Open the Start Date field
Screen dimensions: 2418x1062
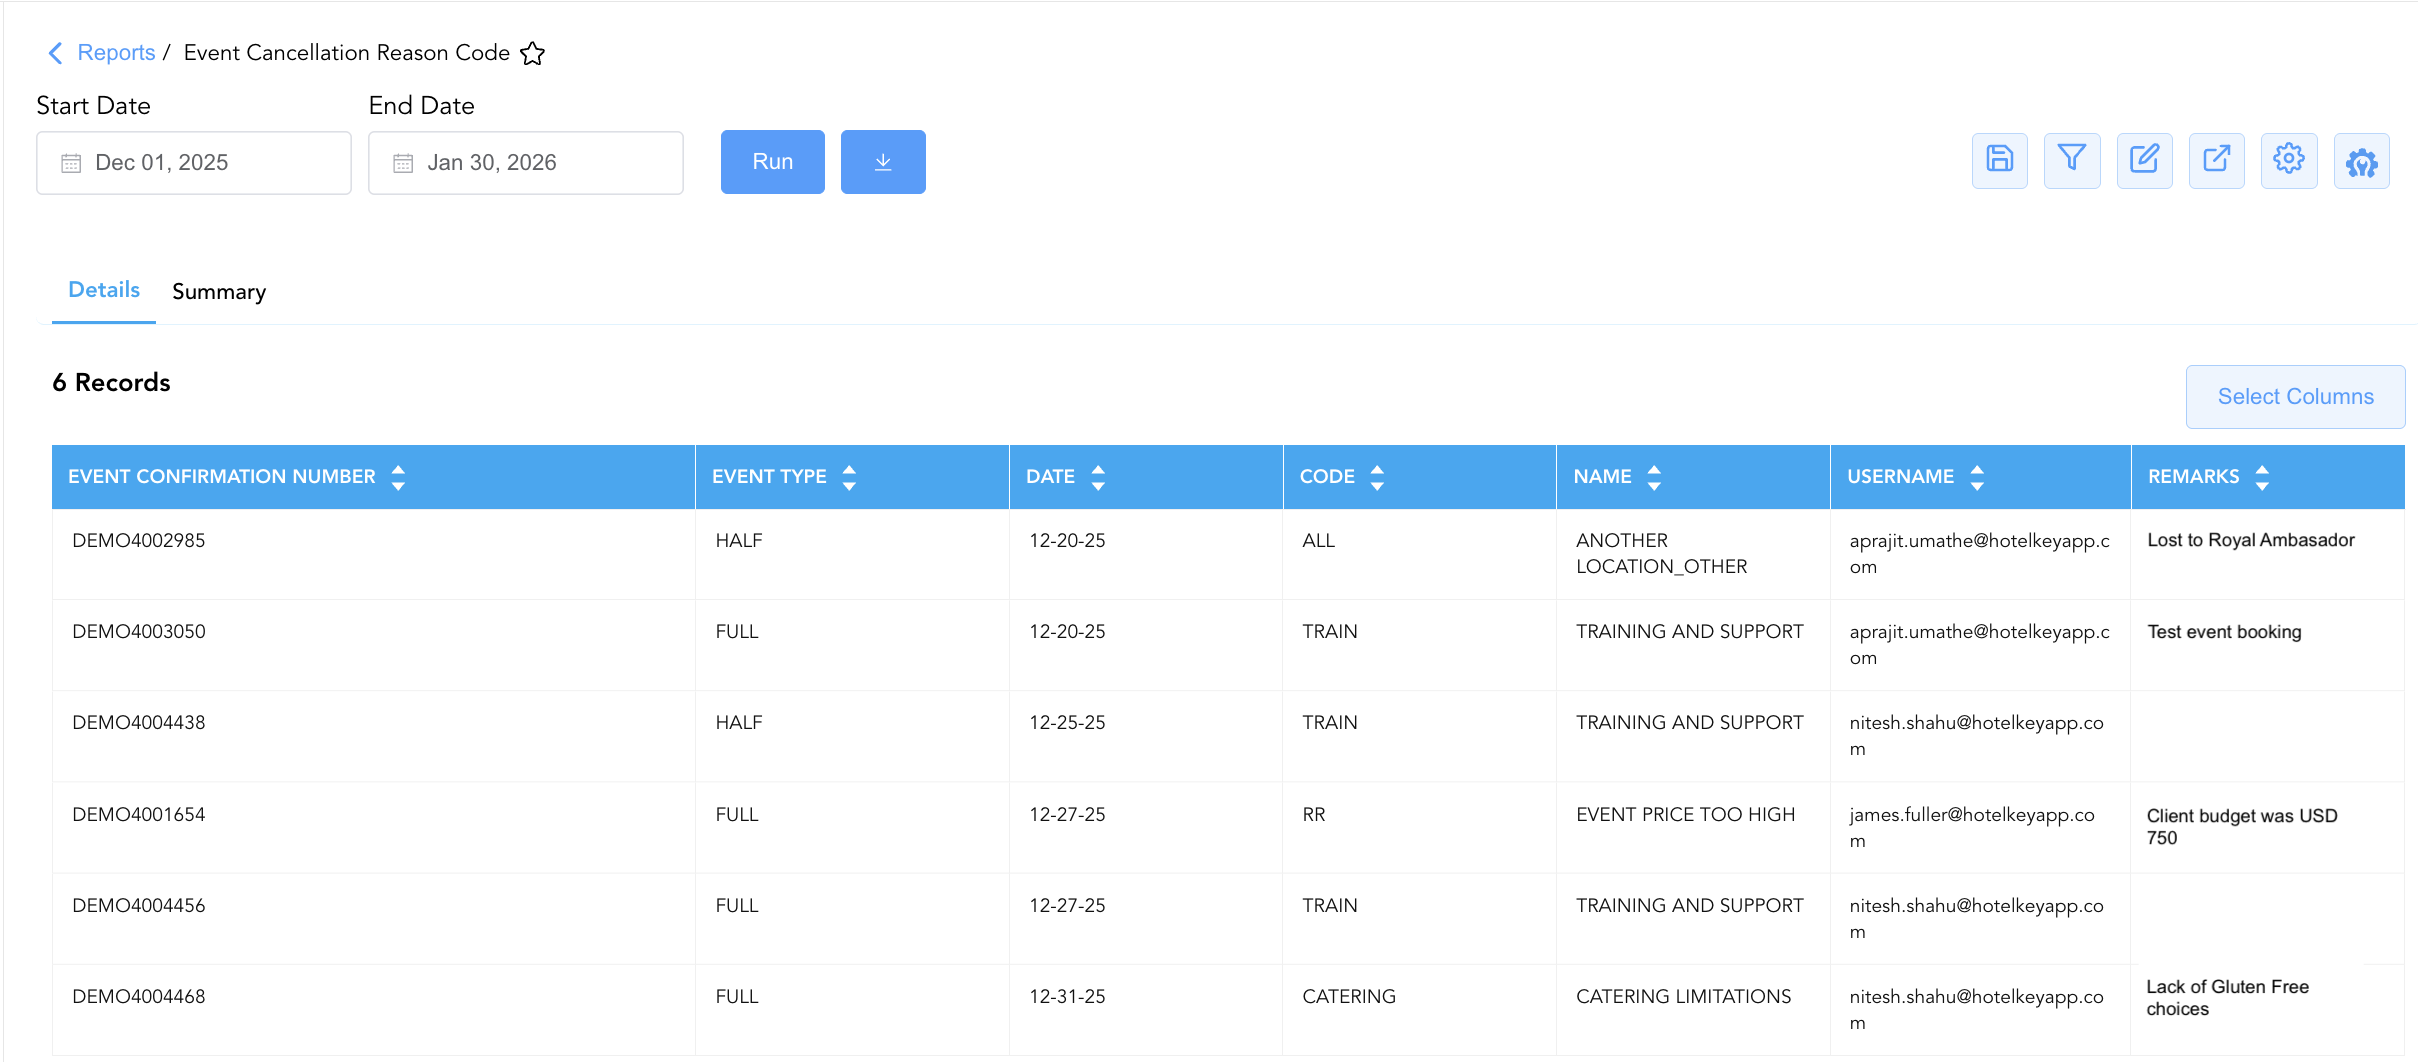[194, 163]
